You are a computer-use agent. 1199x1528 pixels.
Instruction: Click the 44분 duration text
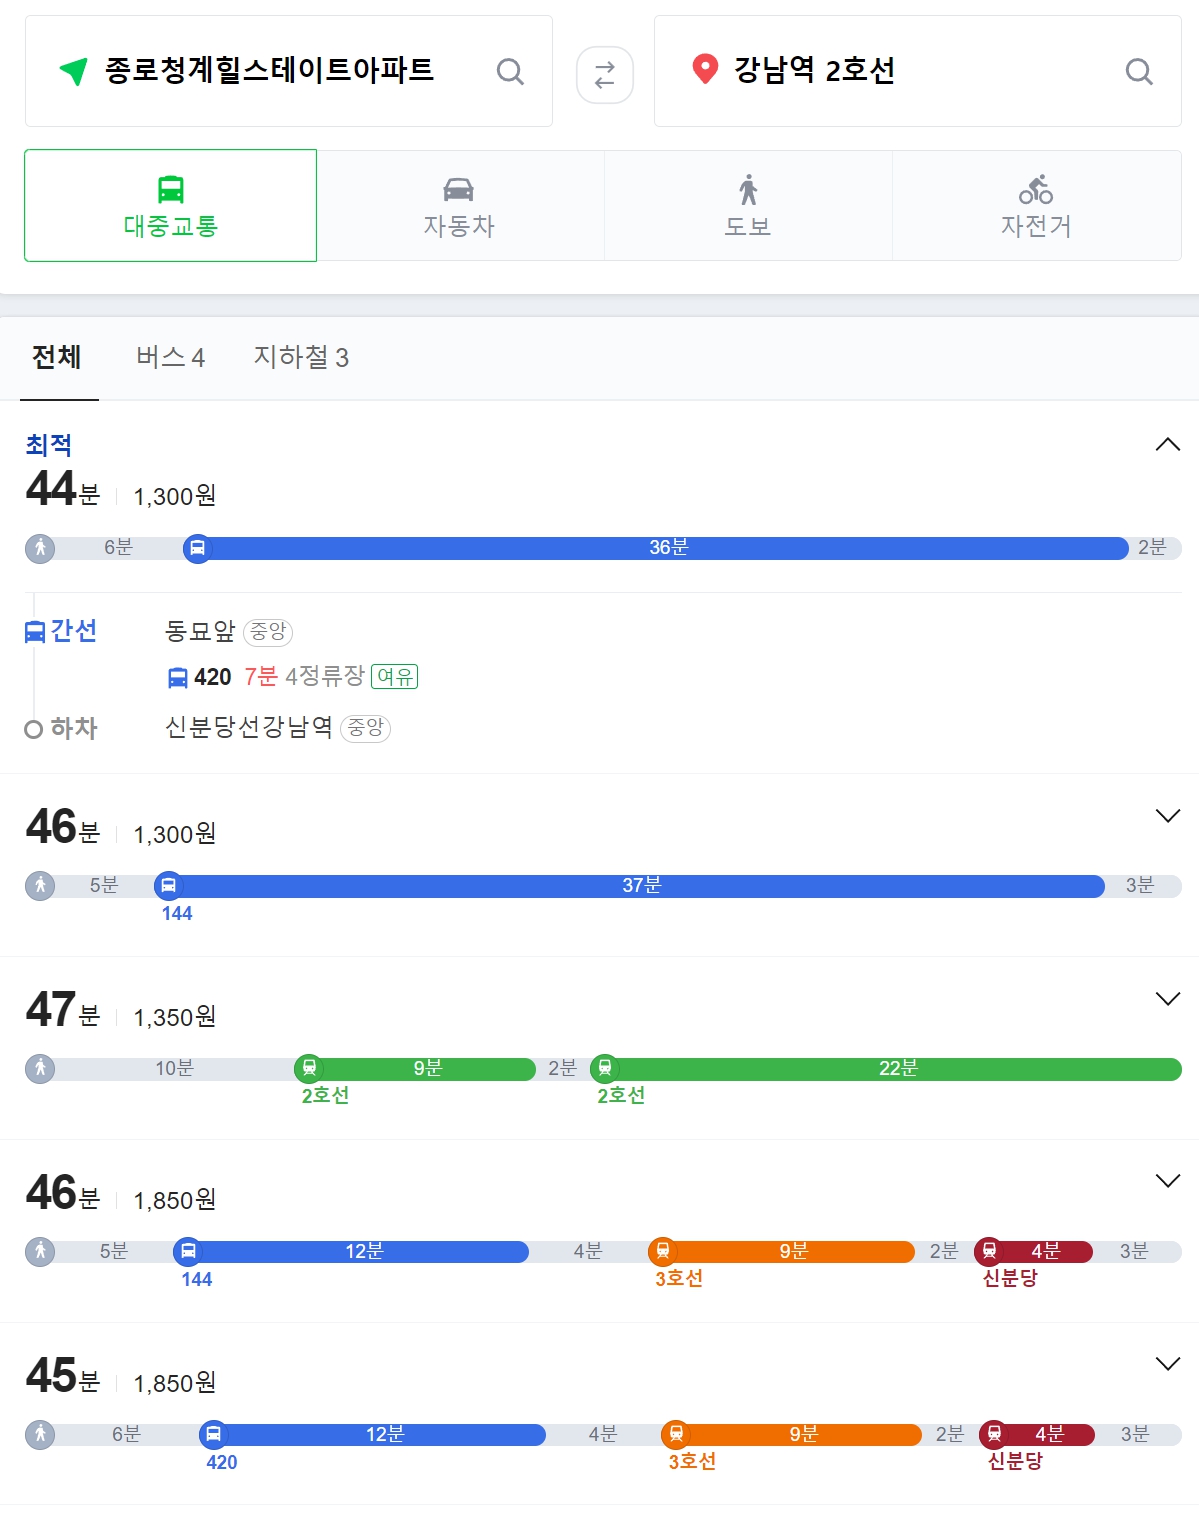(63, 489)
